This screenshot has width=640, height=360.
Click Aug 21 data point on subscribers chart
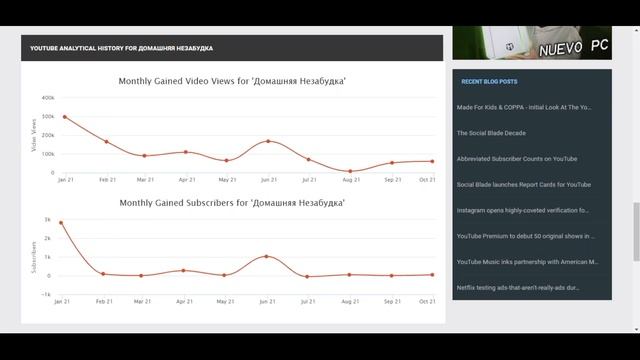pos(349,275)
